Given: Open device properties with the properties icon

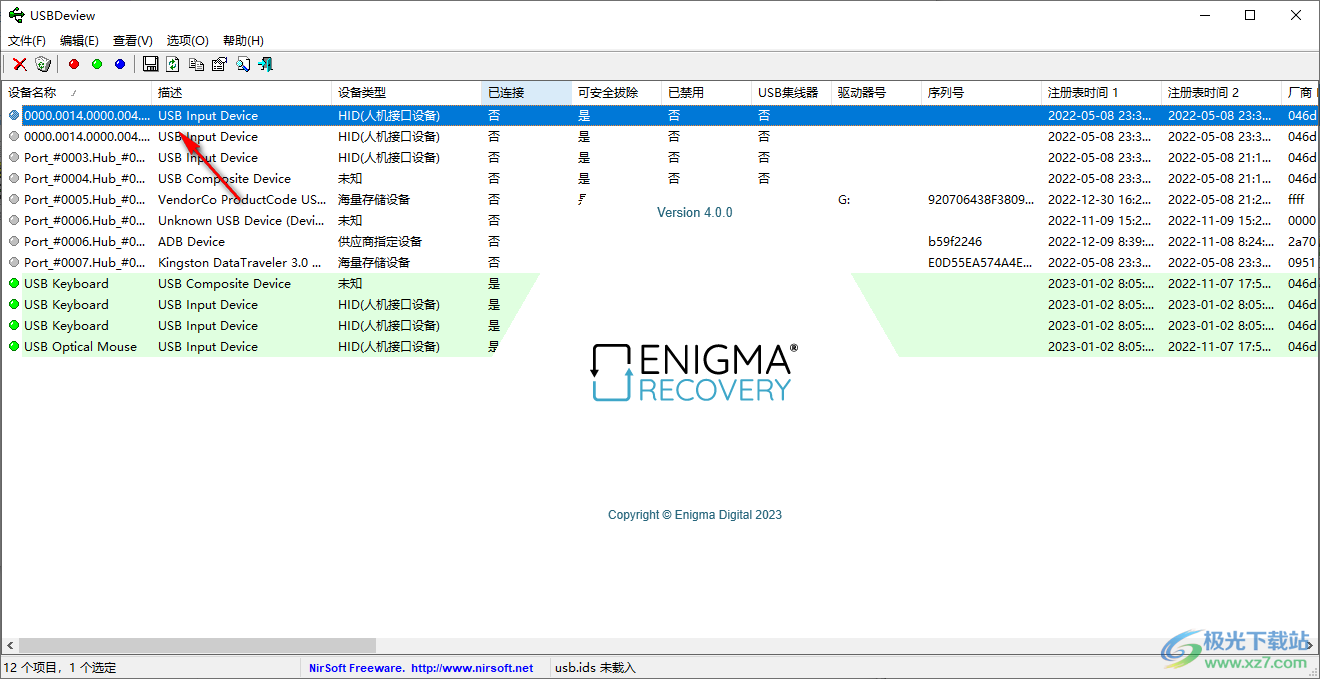Looking at the screenshot, I should click(219, 64).
